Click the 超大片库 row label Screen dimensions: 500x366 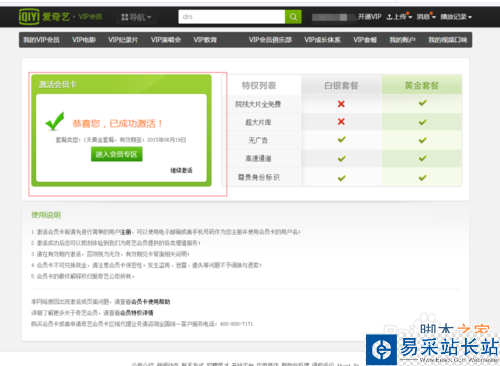tap(258, 122)
